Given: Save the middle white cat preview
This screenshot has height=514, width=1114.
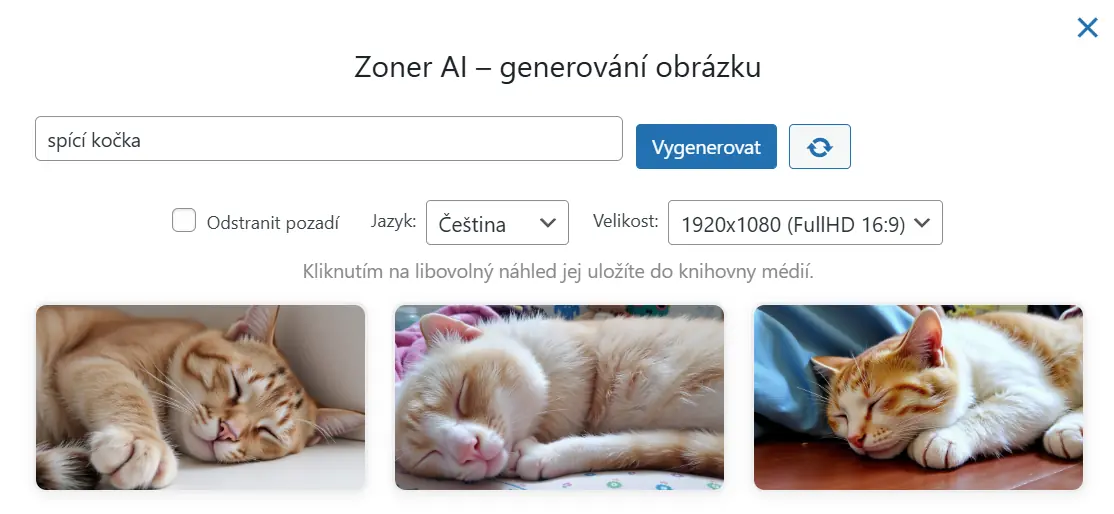Looking at the screenshot, I should 559,397.
